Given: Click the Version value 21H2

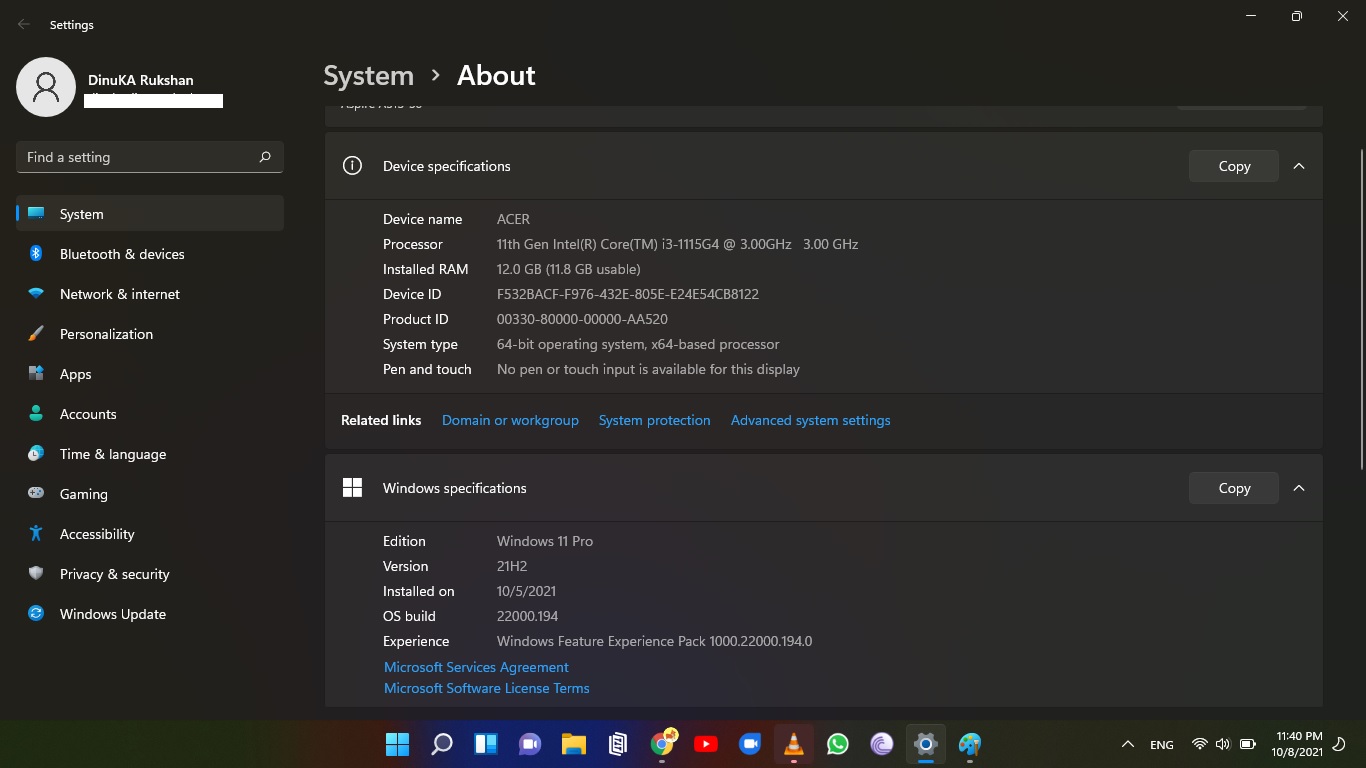Looking at the screenshot, I should [512, 566].
